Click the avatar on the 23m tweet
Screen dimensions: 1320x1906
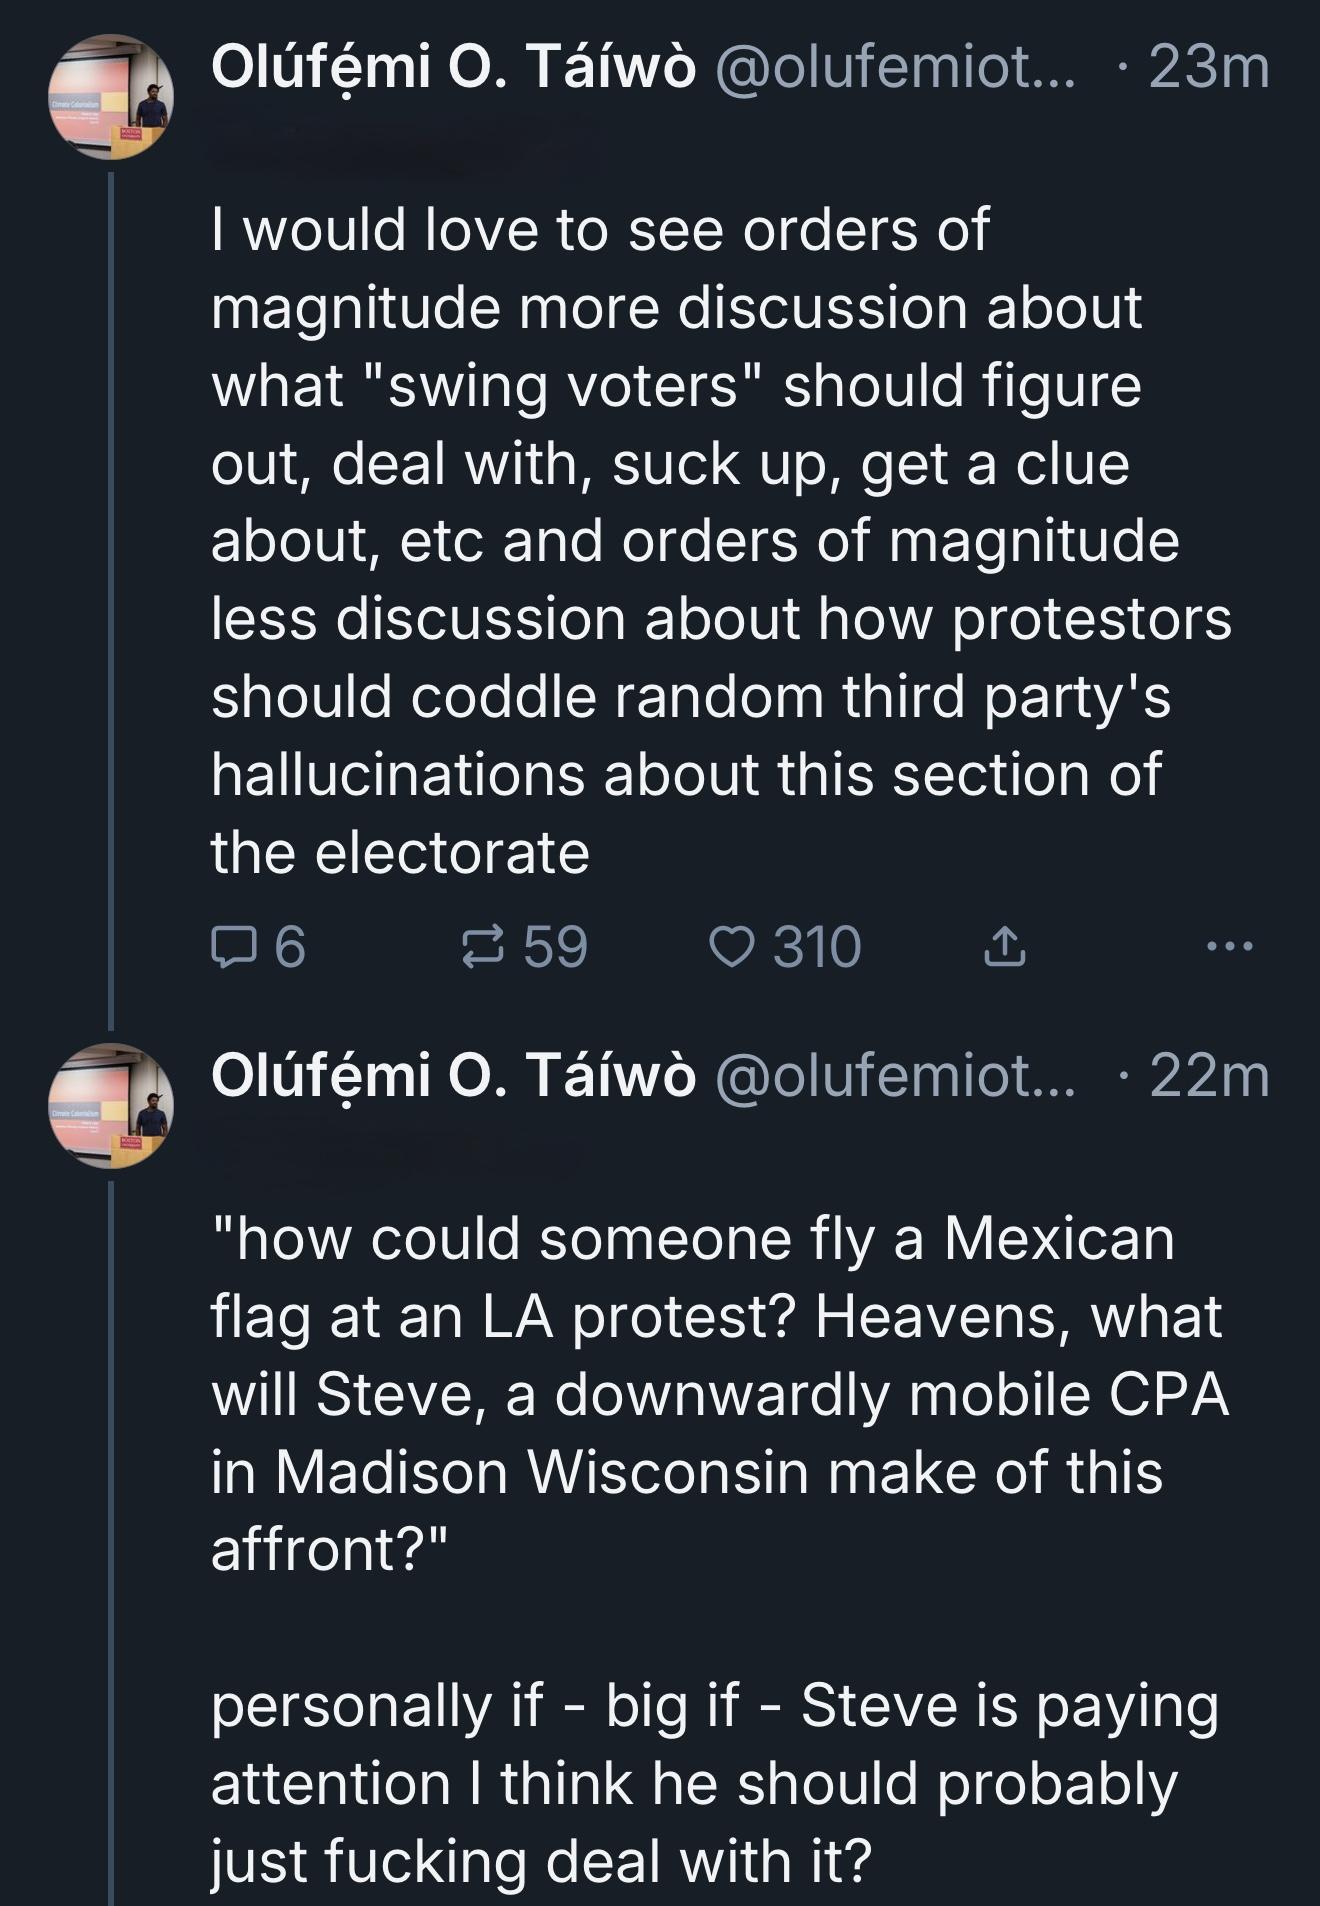click(x=112, y=96)
